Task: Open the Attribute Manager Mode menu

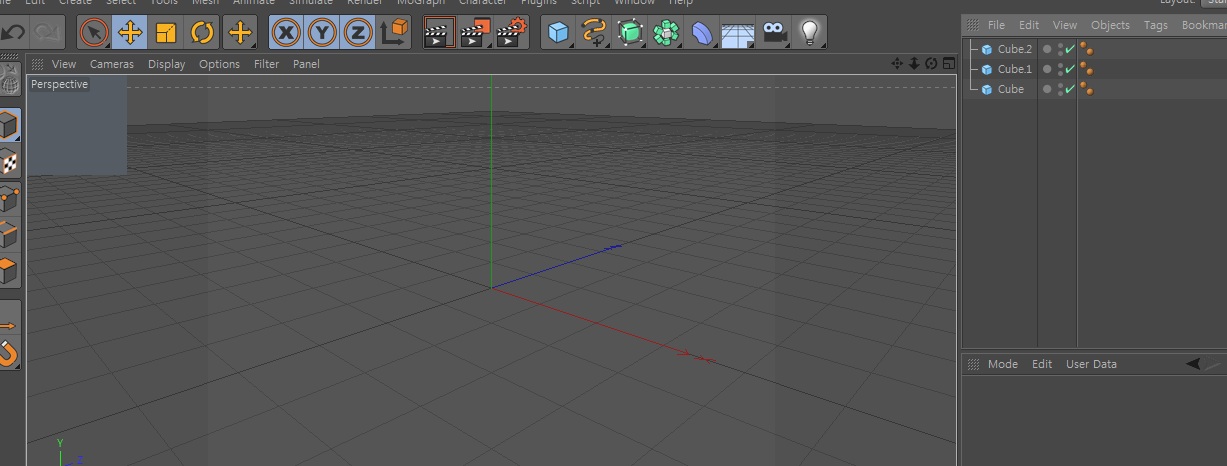Action: click(1003, 364)
